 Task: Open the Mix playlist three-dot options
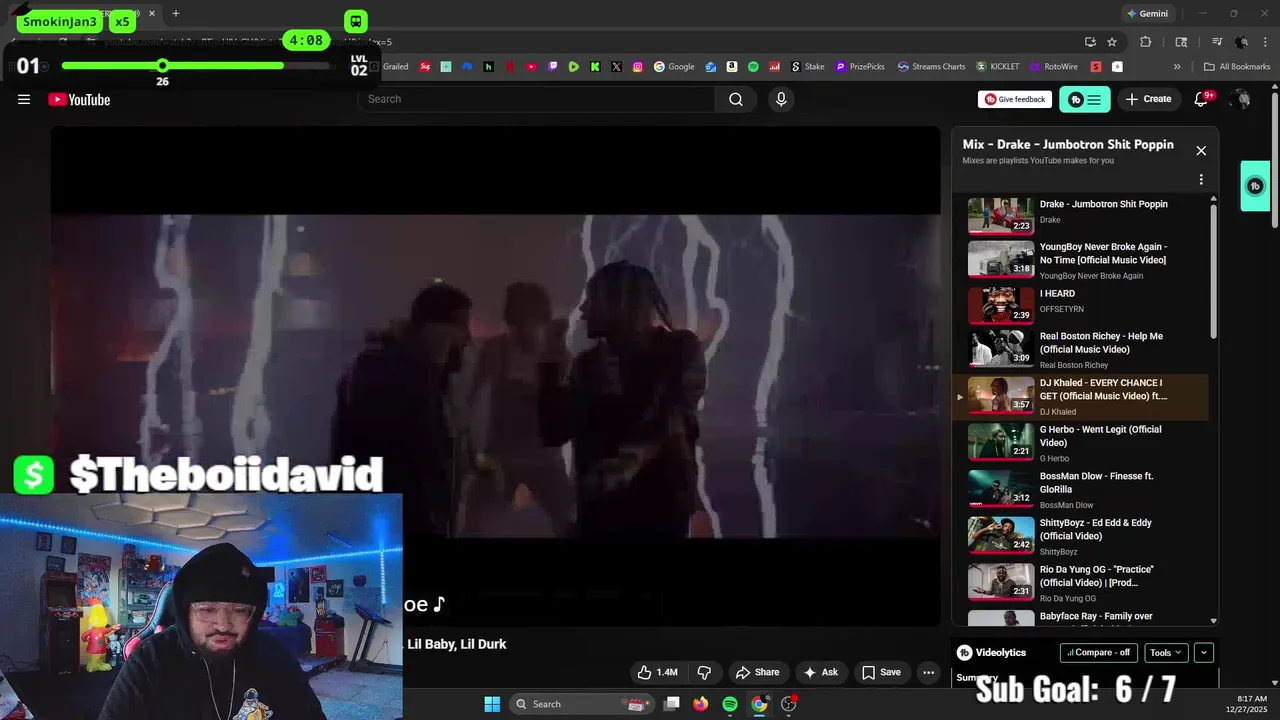[1201, 180]
